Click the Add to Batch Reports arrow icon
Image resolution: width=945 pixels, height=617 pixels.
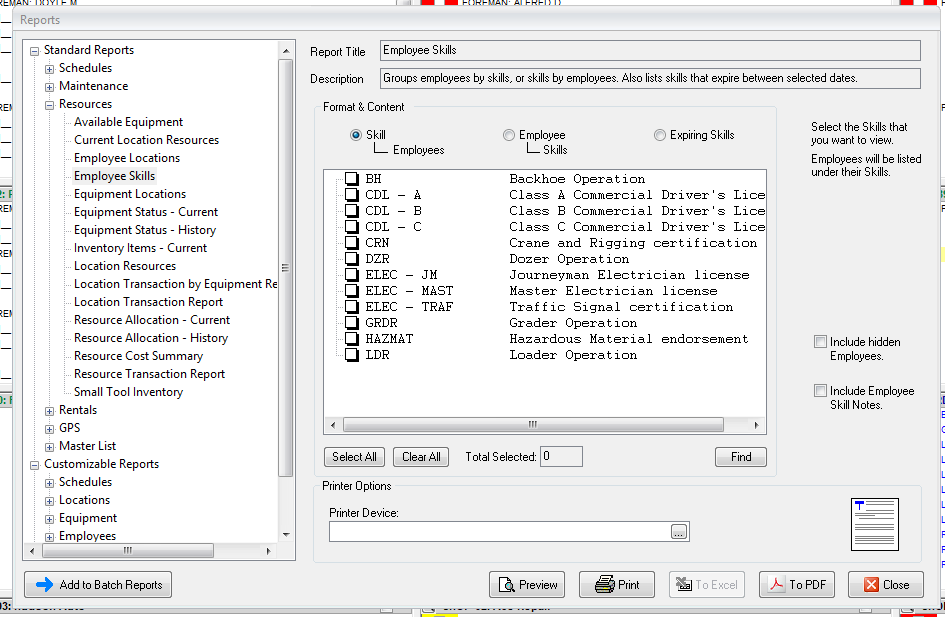point(44,585)
